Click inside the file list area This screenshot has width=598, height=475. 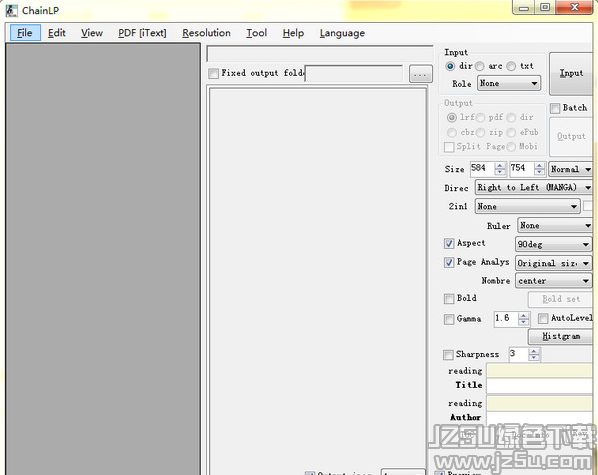tap(318, 280)
